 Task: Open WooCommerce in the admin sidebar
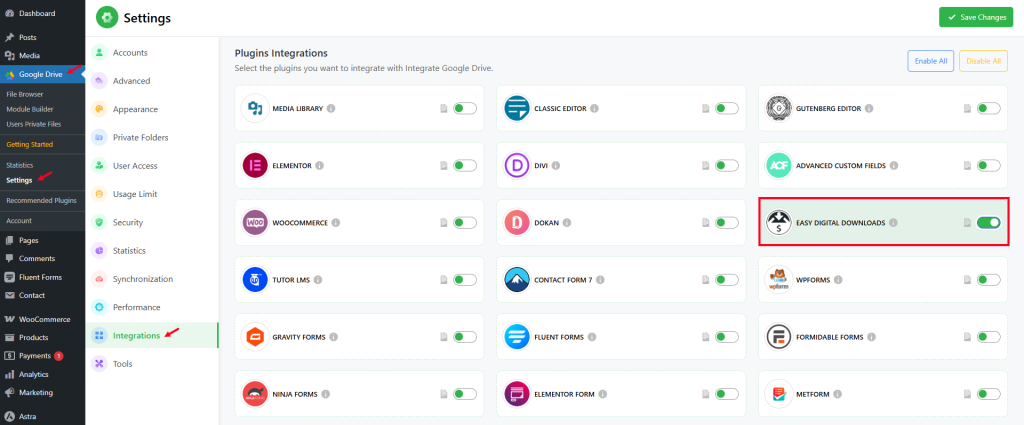coord(42,319)
